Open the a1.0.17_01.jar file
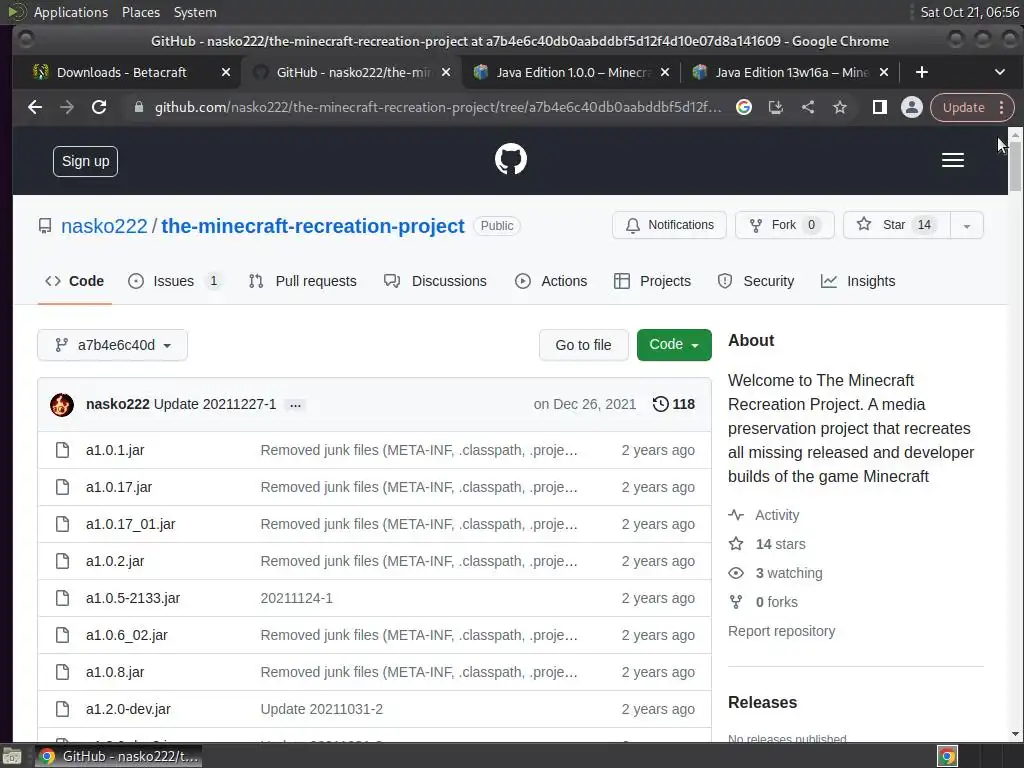Image resolution: width=1024 pixels, height=768 pixels. pyautogui.click(x=131, y=524)
